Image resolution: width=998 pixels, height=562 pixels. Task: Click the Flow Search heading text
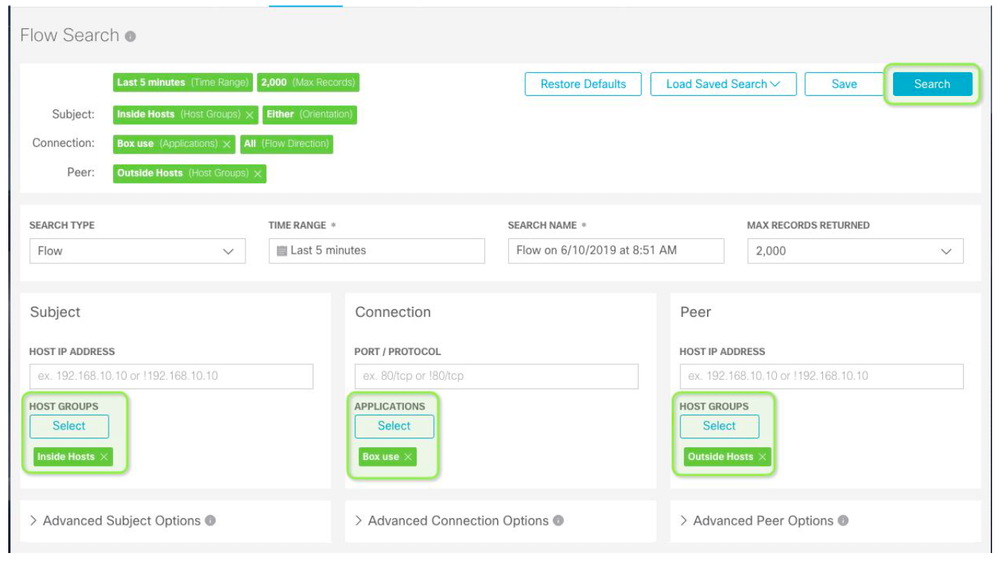point(69,35)
